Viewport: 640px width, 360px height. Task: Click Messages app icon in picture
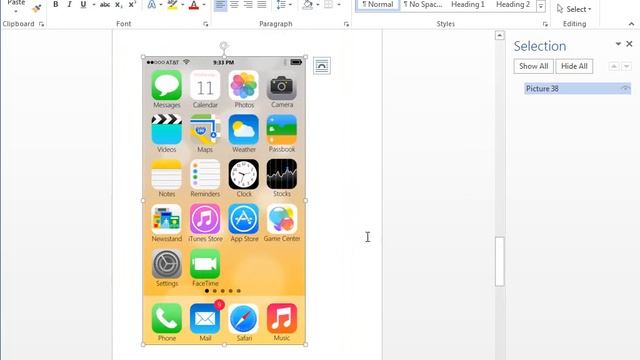click(x=167, y=85)
